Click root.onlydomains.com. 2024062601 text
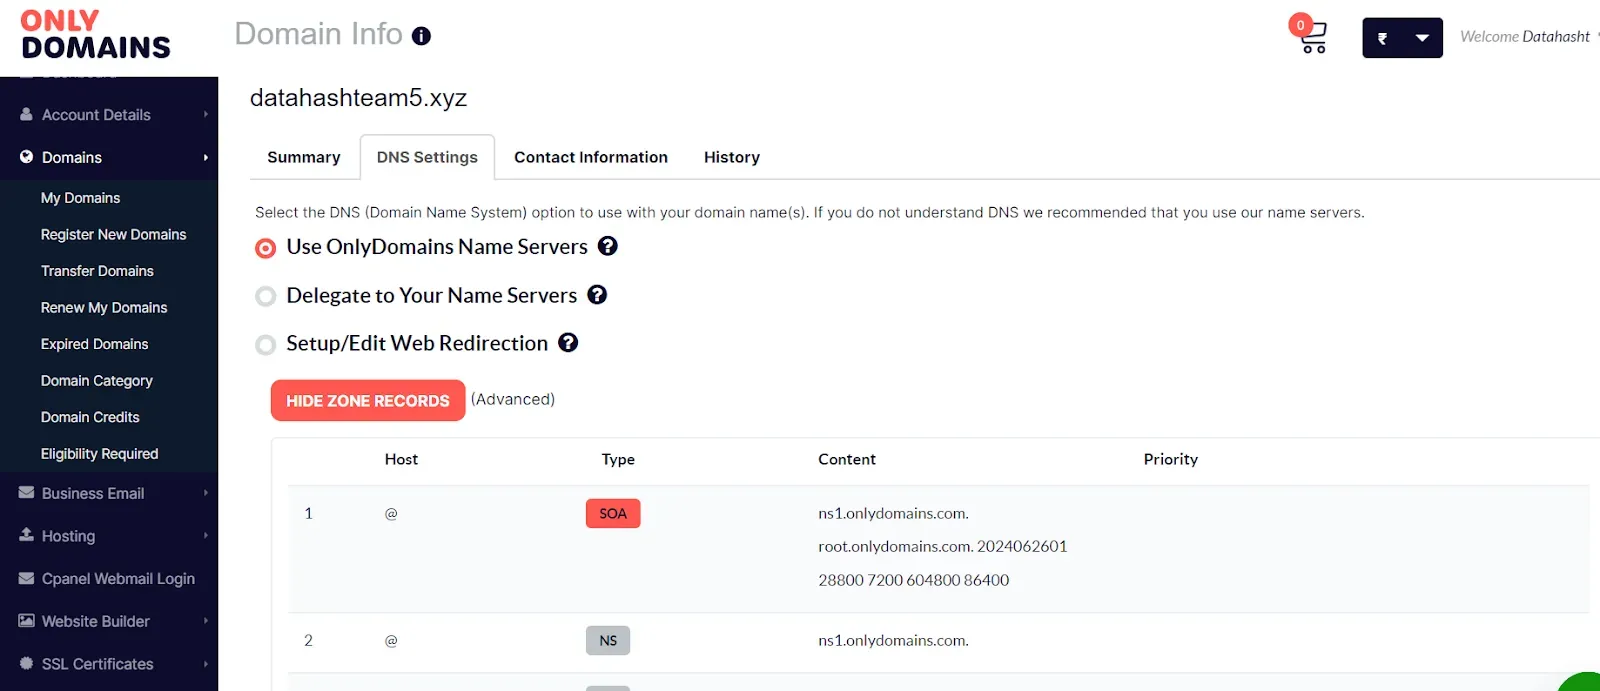1600x691 pixels. [x=943, y=546]
